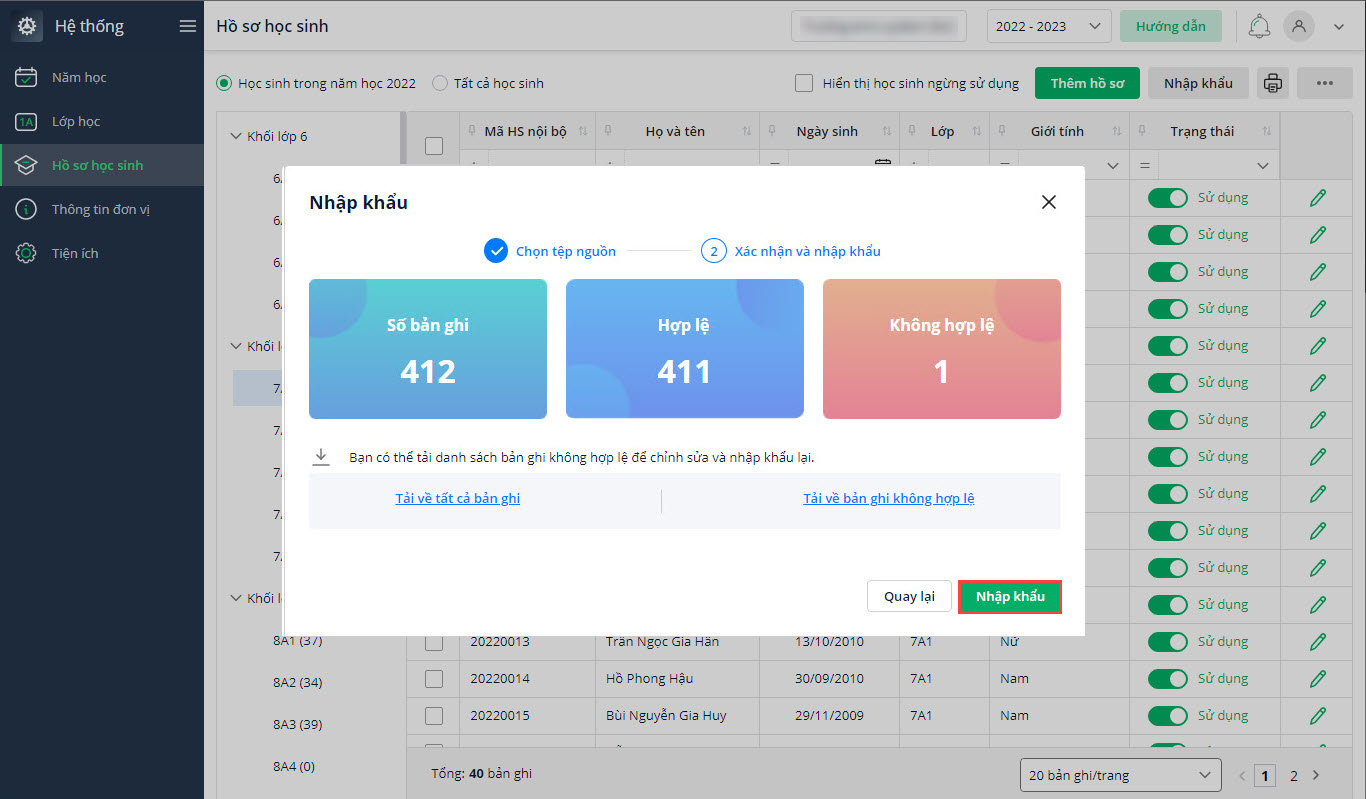Viewport: 1366px width, 799px height.
Task: Open the 20 bản ghi/trang page size dropdown
Action: tap(1120, 775)
